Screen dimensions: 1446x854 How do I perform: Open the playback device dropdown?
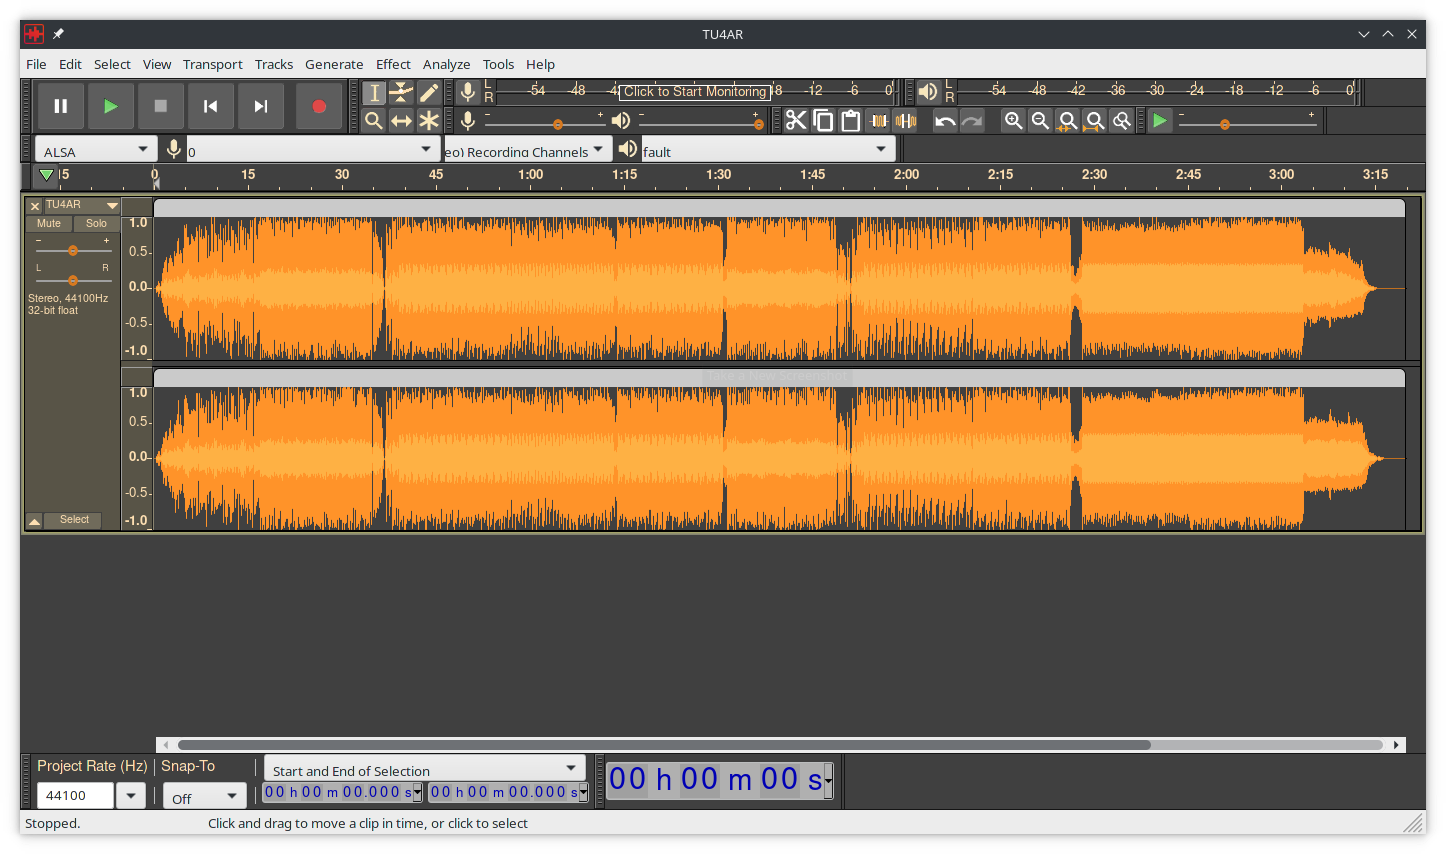pos(767,150)
